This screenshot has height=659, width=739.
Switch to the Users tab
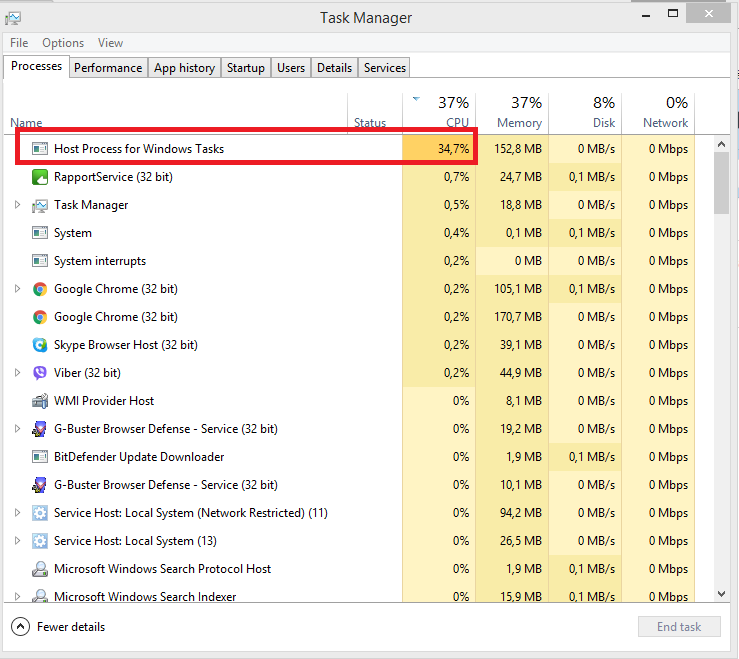tap(291, 68)
